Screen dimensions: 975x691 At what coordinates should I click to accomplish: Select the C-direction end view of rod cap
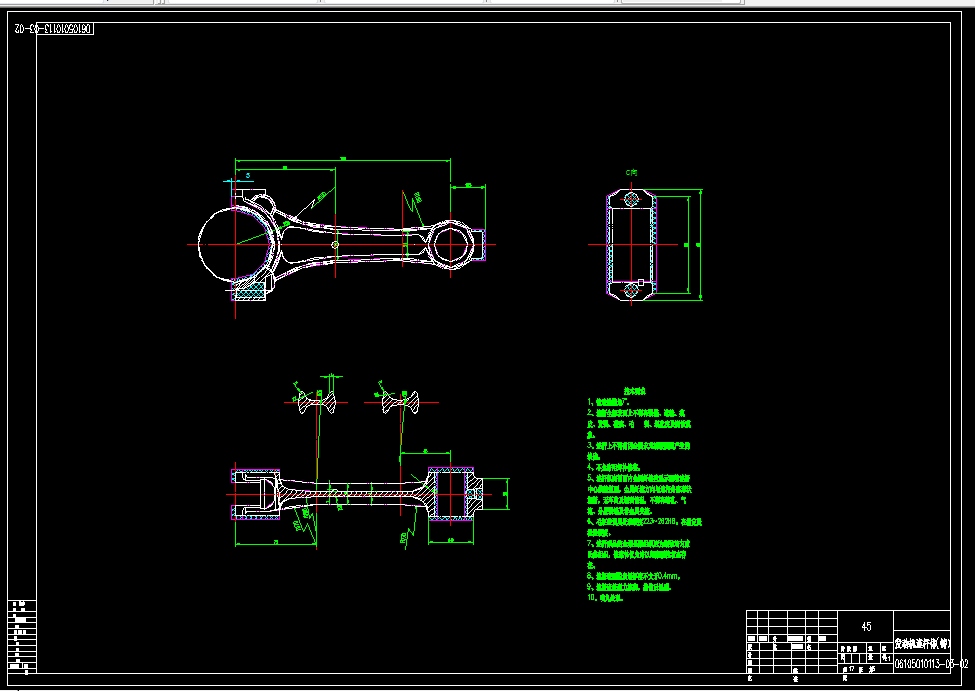631,246
